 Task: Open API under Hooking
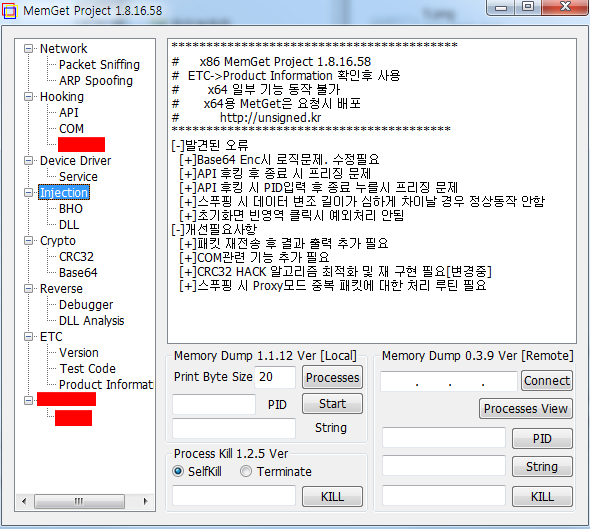click(x=68, y=112)
